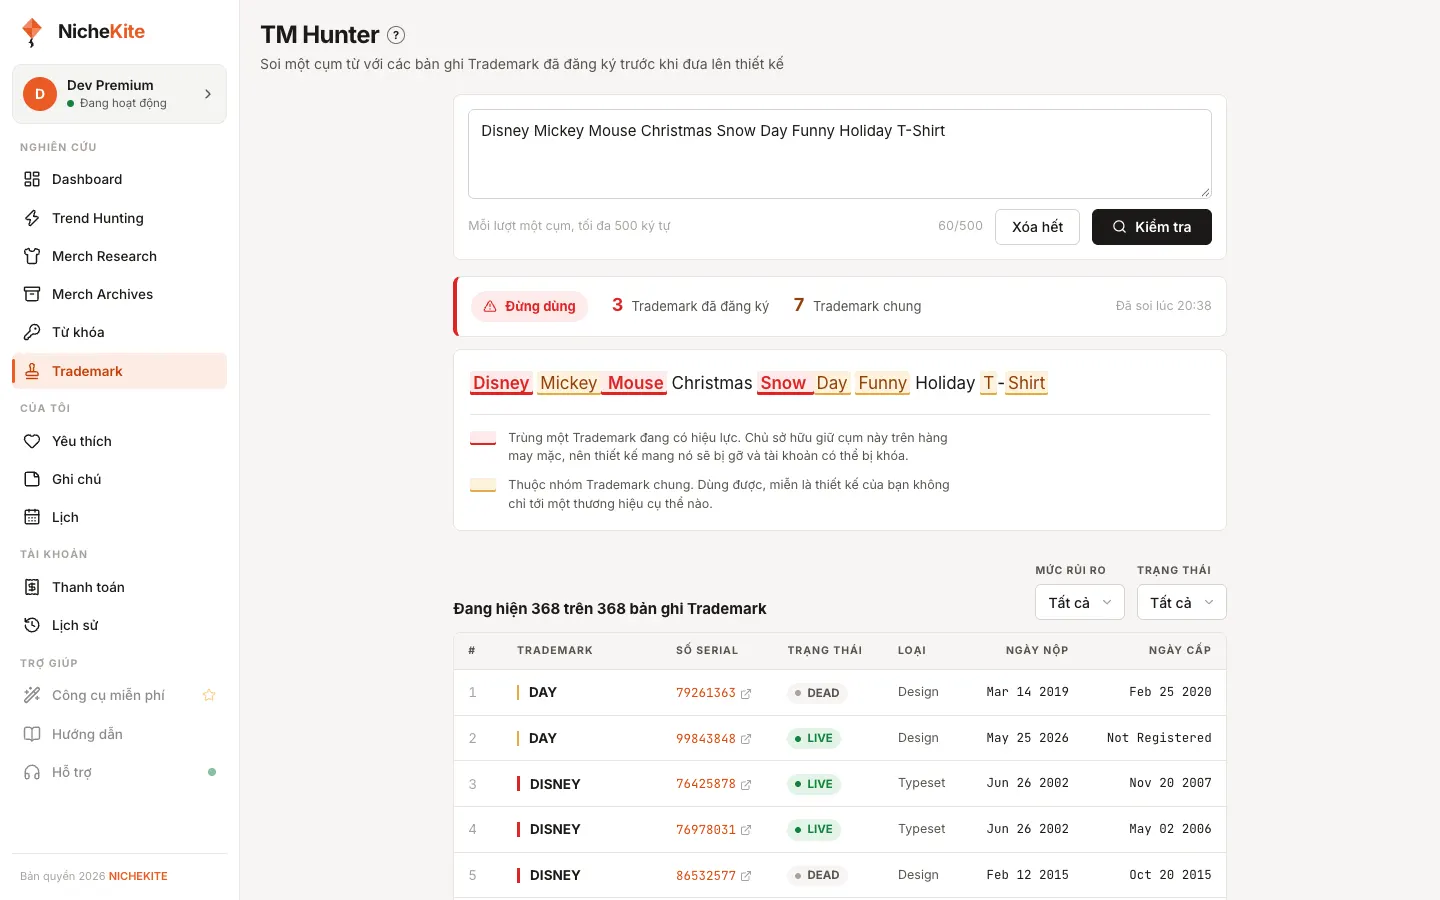Click the 'Not Registered' cell
1440x900 pixels.
coord(1159,738)
